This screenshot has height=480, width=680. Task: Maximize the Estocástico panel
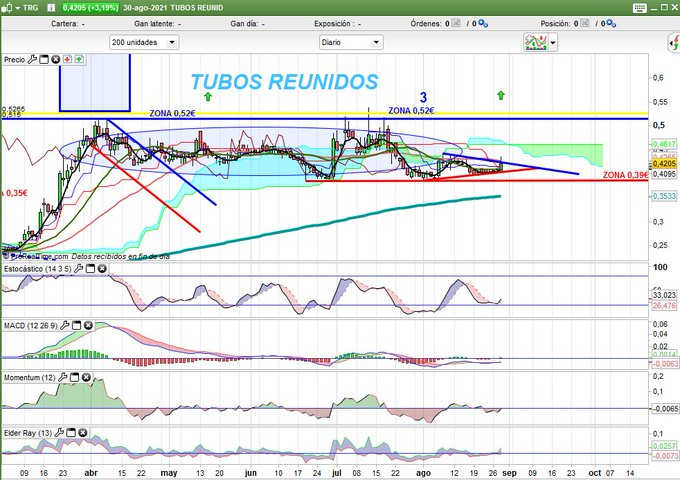[90, 269]
